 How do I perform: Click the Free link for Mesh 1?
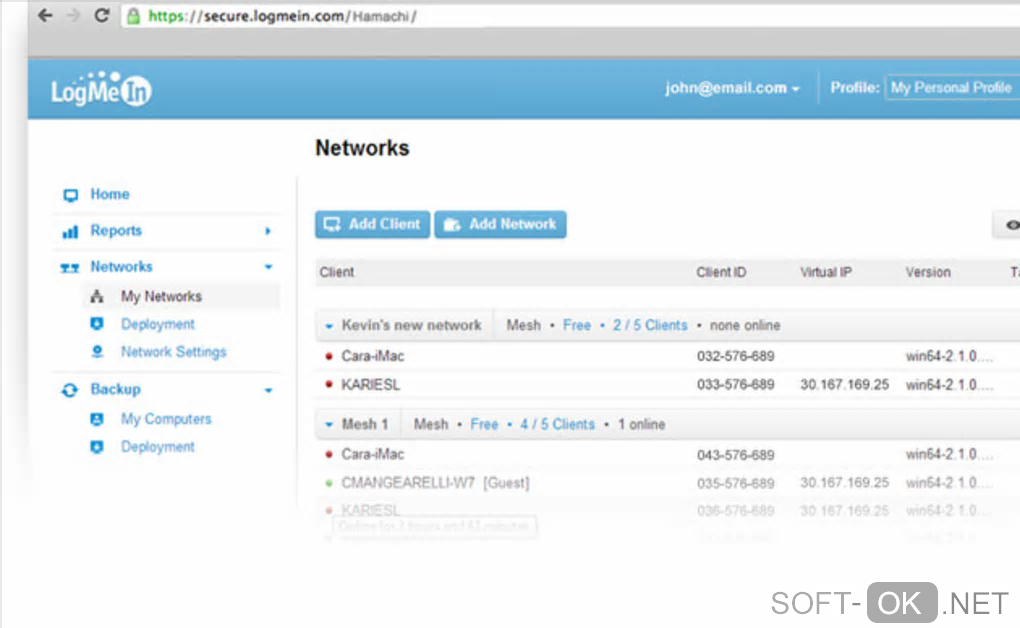pos(485,424)
